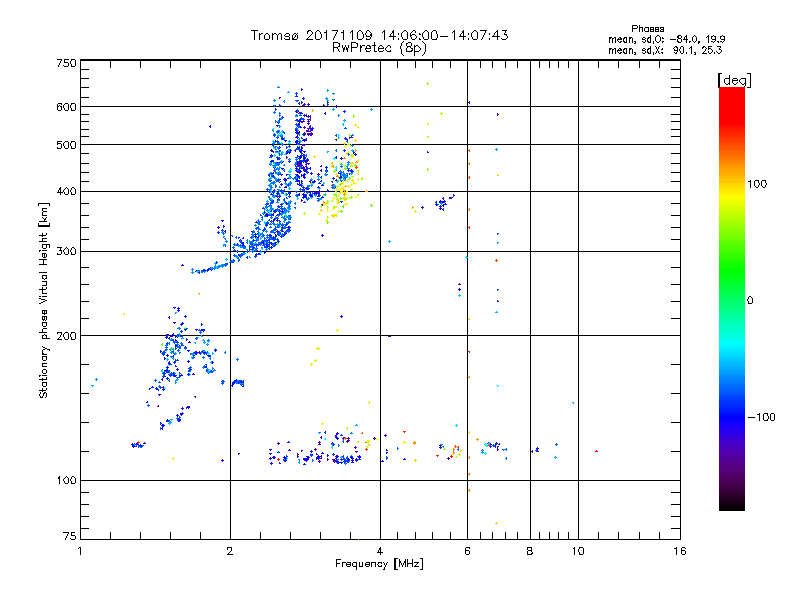Click the "75" height tick label
The image size is (800, 600).
(70, 536)
